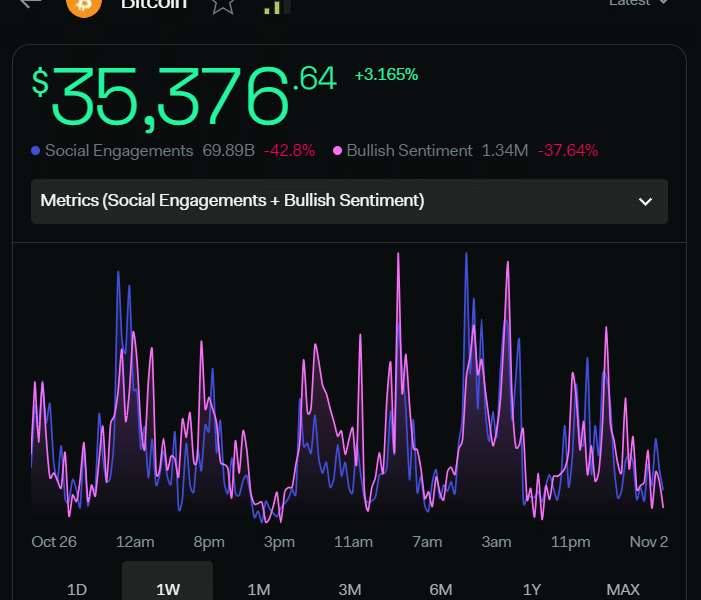Screen dimensions: 701x600
Task: Select the MAX time range tab
Action: [x=623, y=588]
